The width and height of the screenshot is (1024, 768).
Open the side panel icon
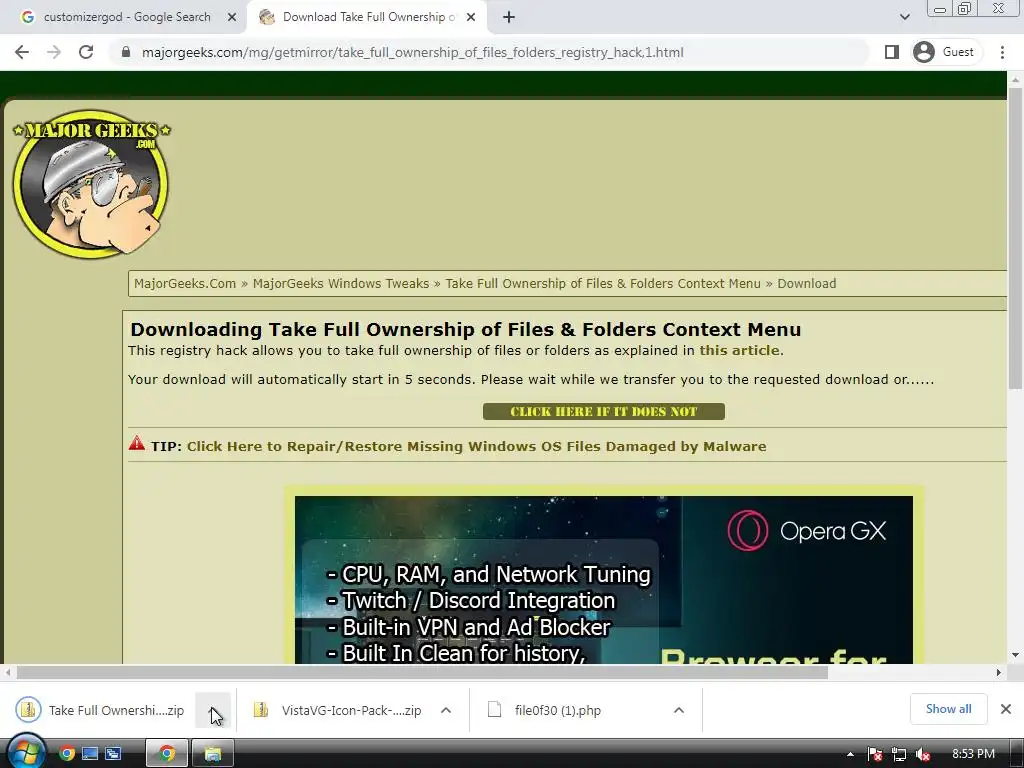[891, 52]
